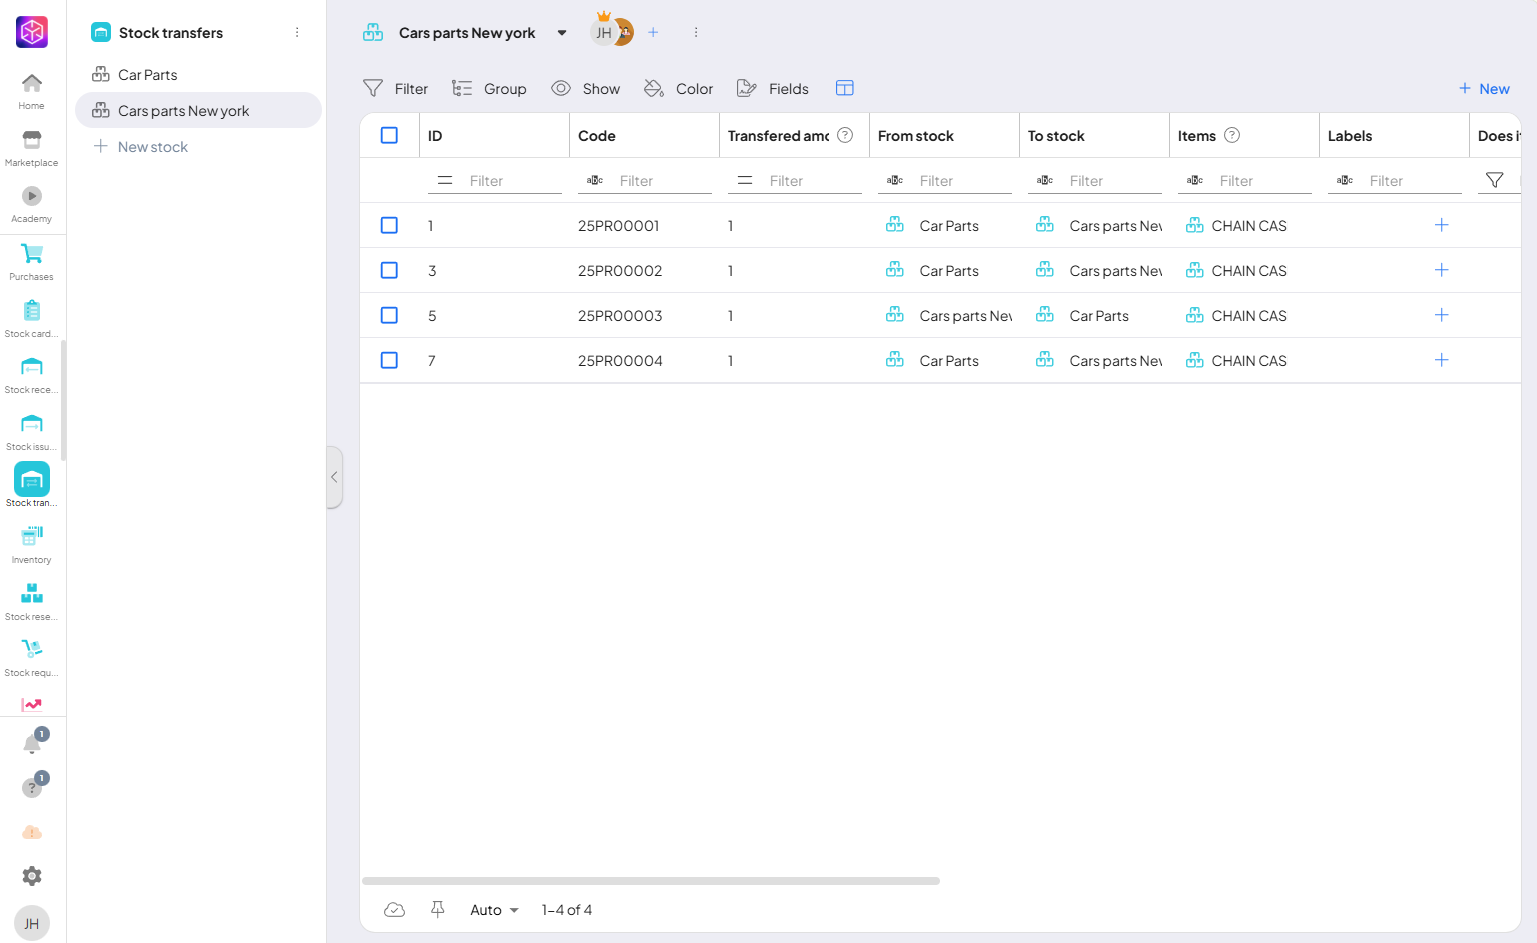1537x943 pixels.
Task: Open the Group toolbar option
Action: point(489,89)
